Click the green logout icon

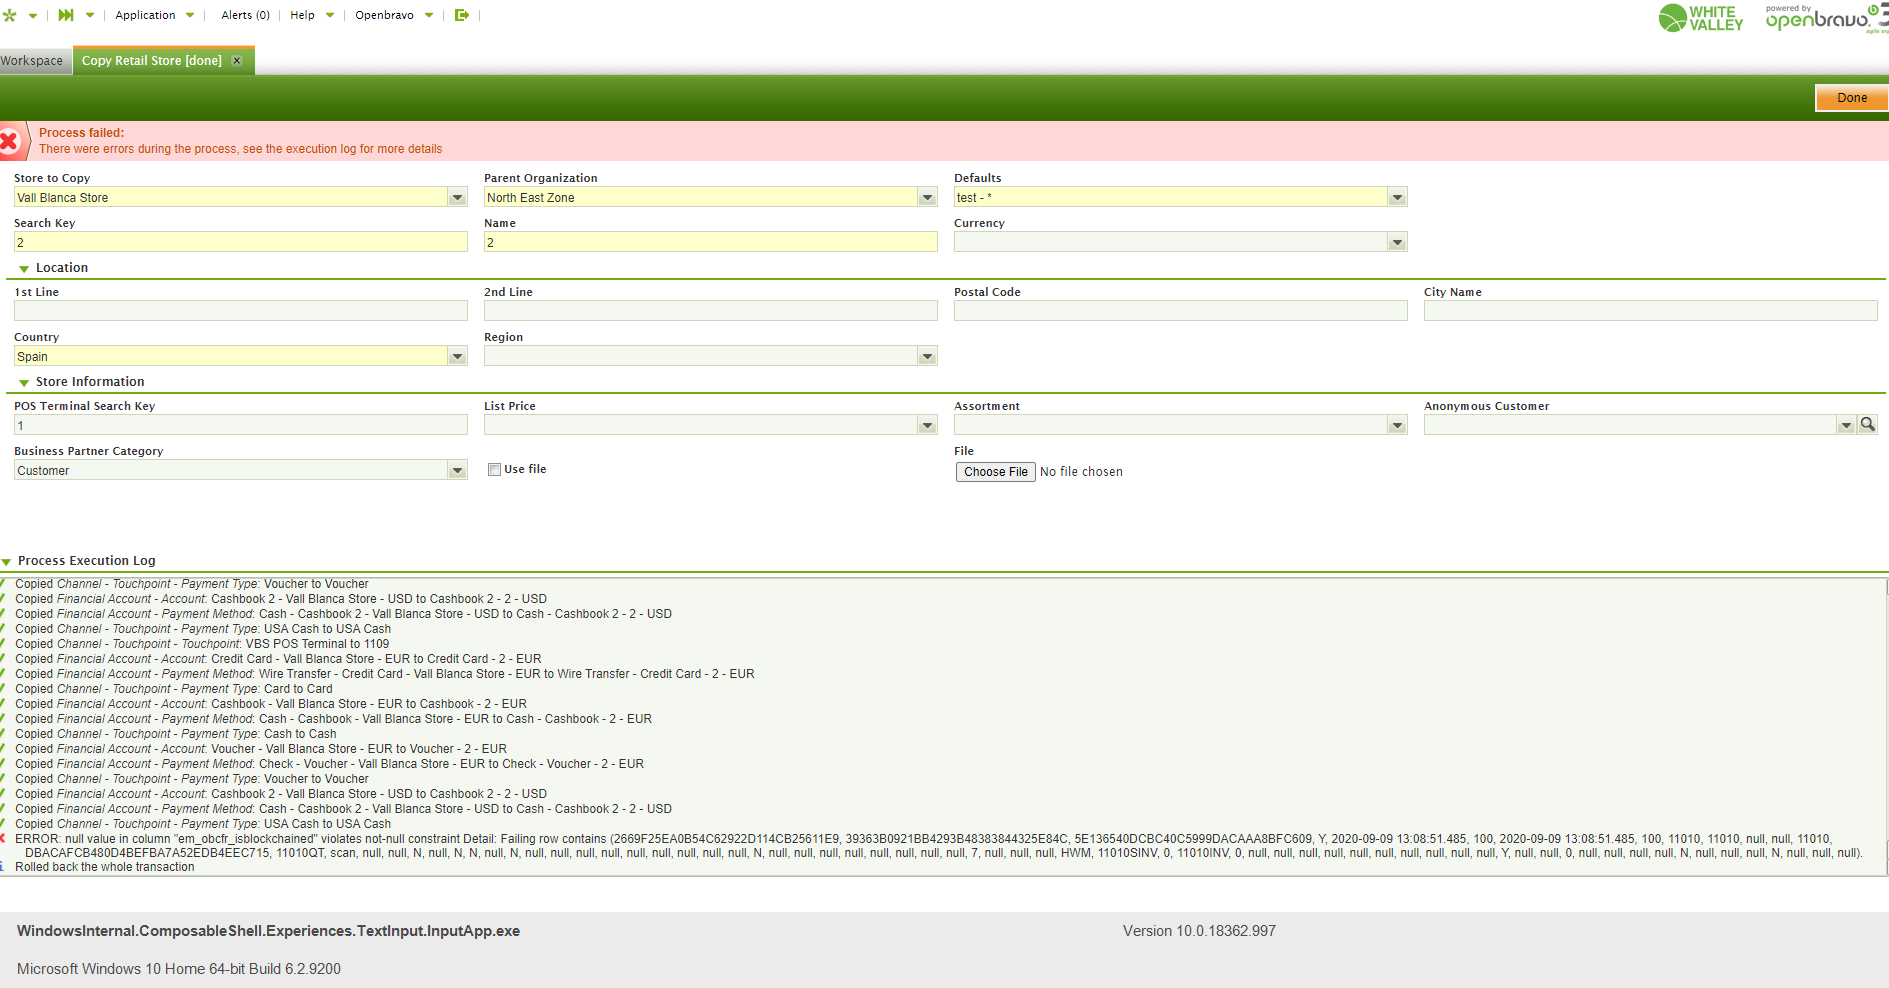461,15
